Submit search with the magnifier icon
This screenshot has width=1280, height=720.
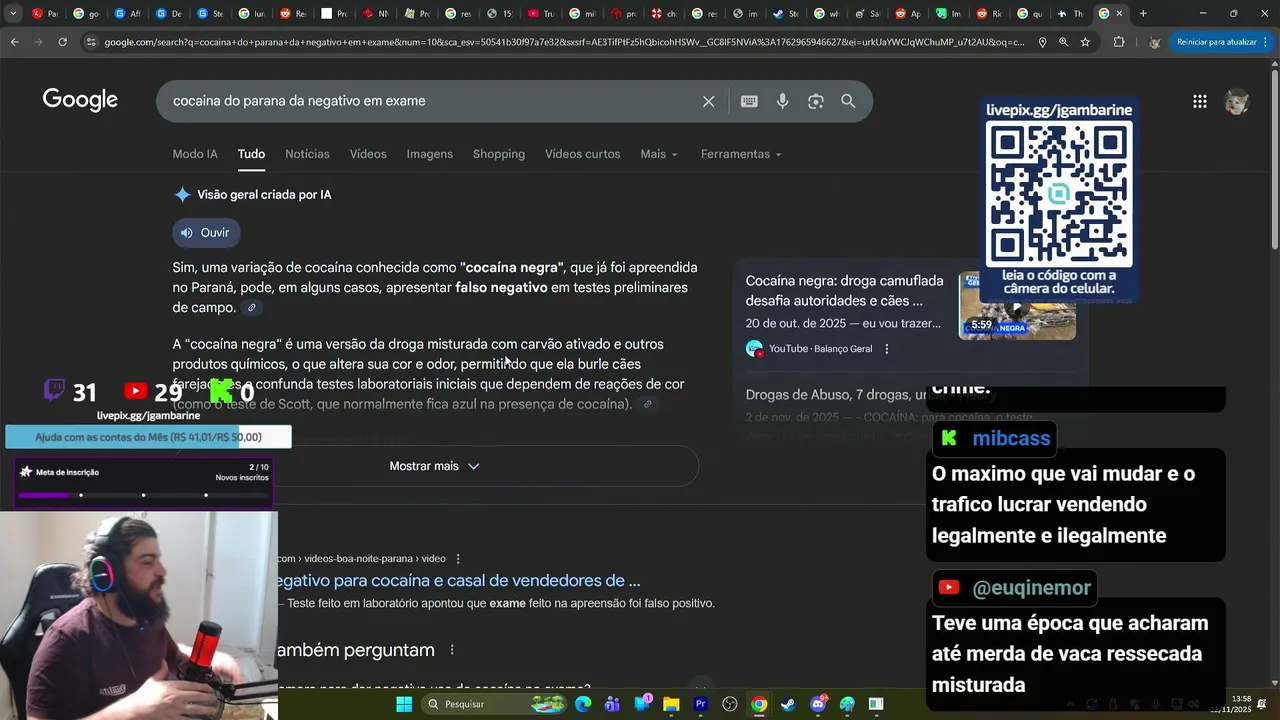[848, 101]
